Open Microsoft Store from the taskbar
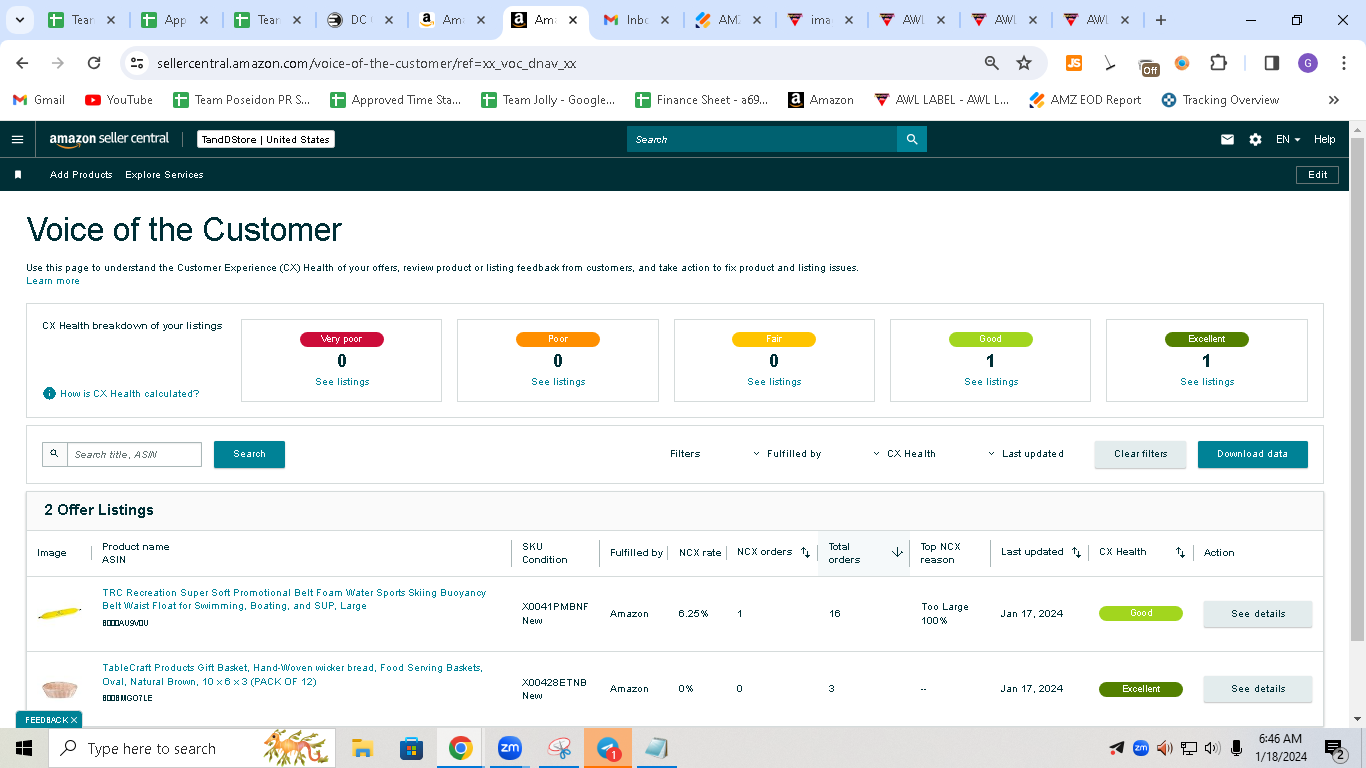Image resolution: width=1366 pixels, height=768 pixels. point(411,748)
